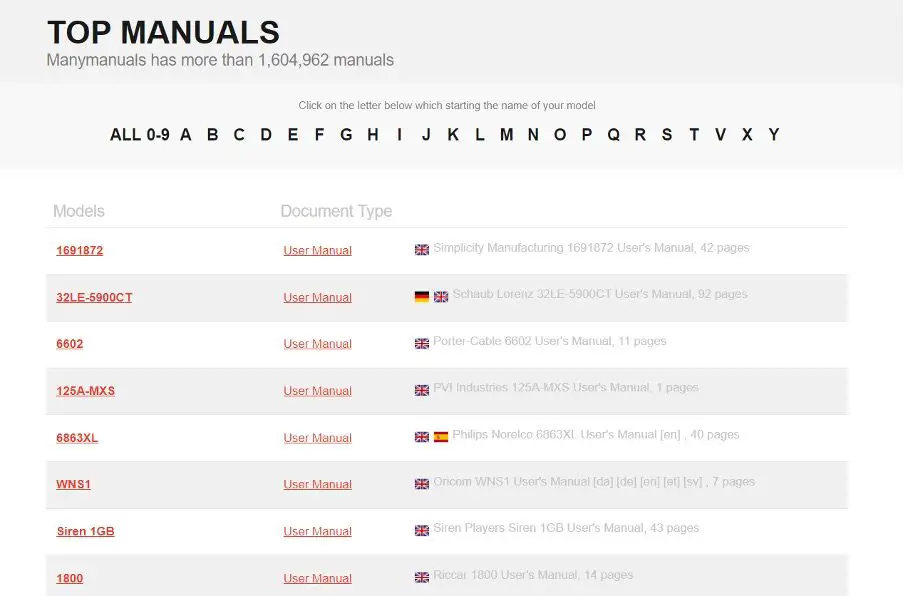Open User Manual link for 32LE-5900CT

click(x=318, y=297)
